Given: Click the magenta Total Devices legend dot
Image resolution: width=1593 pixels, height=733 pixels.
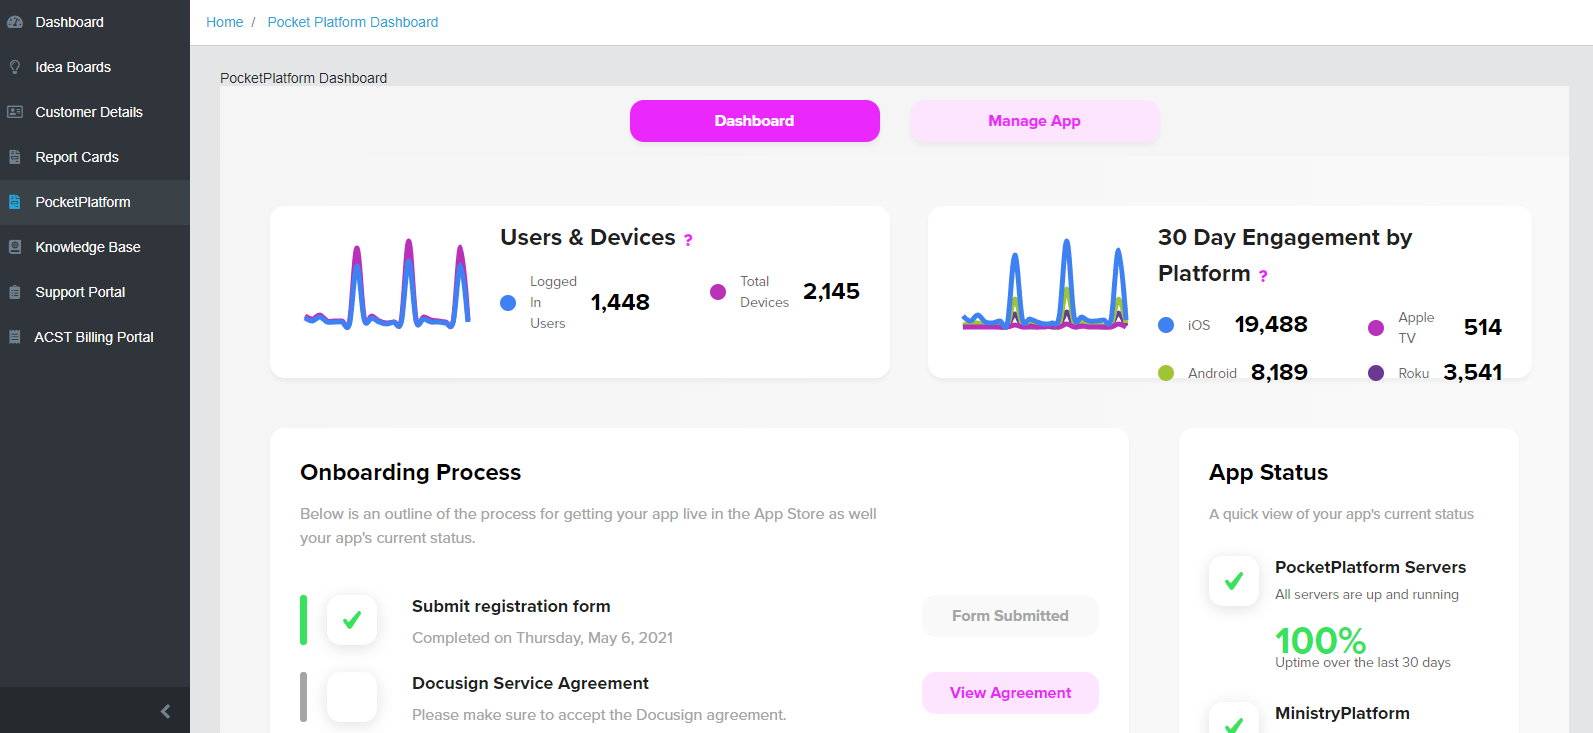Looking at the screenshot, I should (x=718, y=292).
